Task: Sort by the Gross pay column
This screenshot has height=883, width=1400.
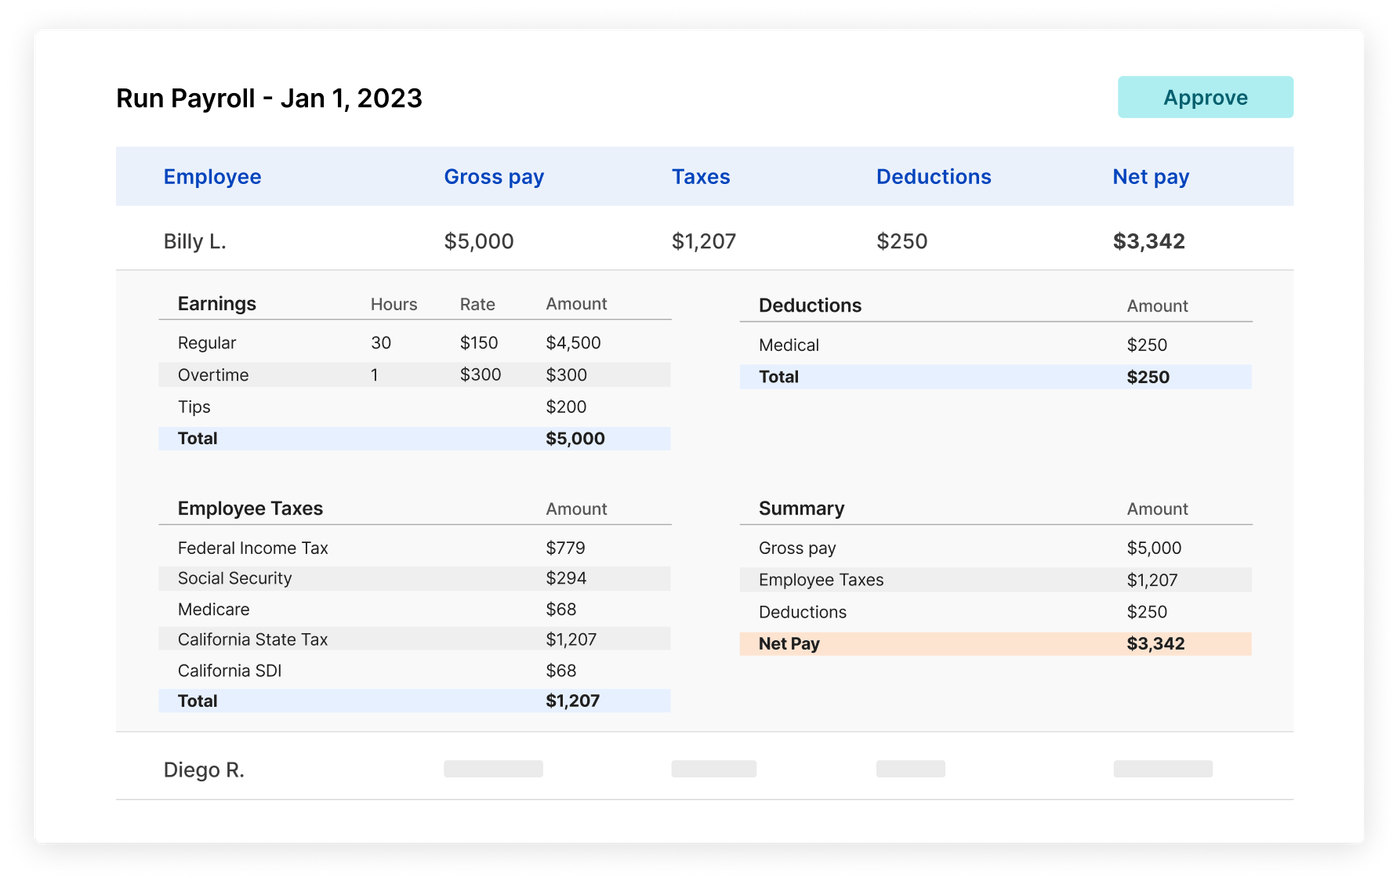Action: (x=494, y=176)
